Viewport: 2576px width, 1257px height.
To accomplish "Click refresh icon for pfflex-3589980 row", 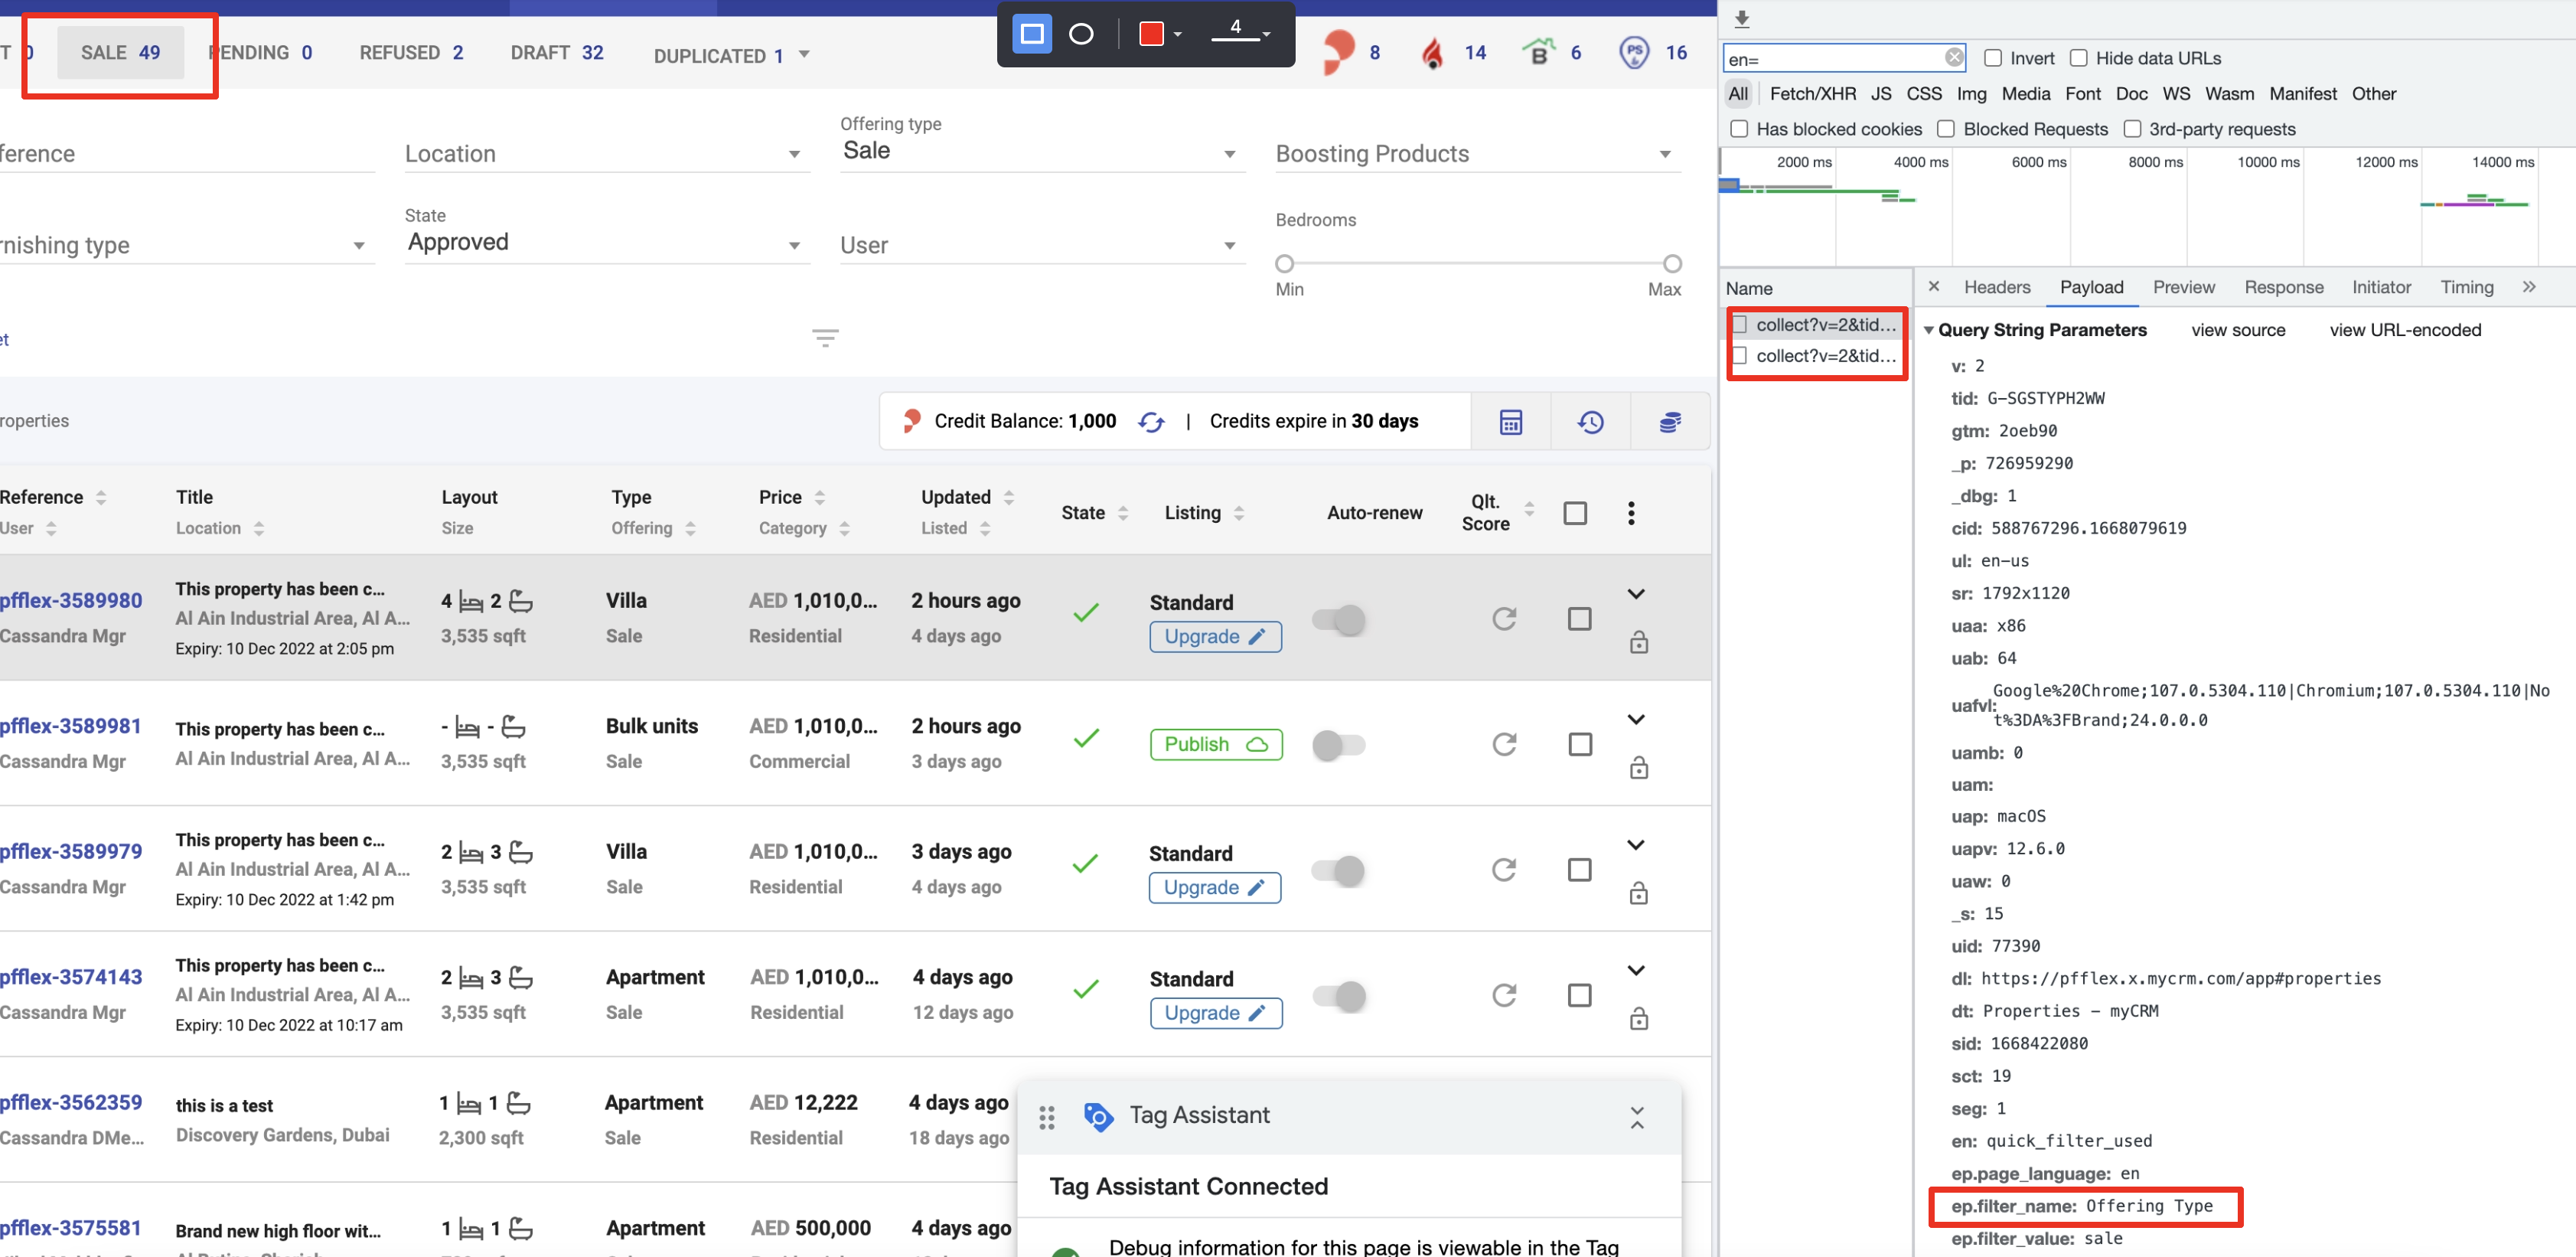I will point(1504,619).
